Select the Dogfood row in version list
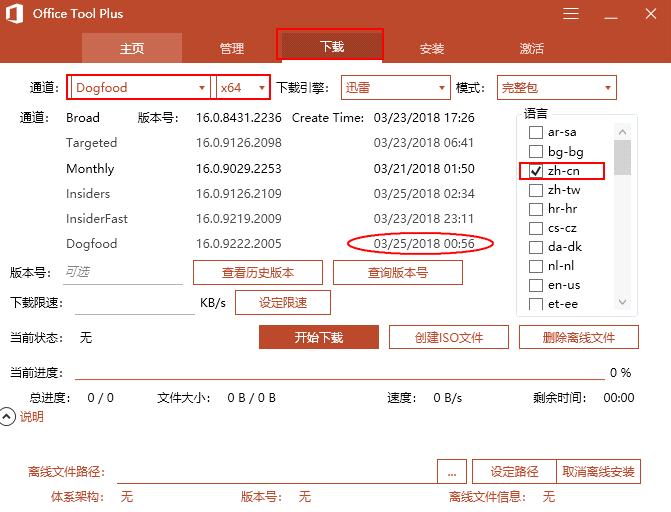 [91, 244]
